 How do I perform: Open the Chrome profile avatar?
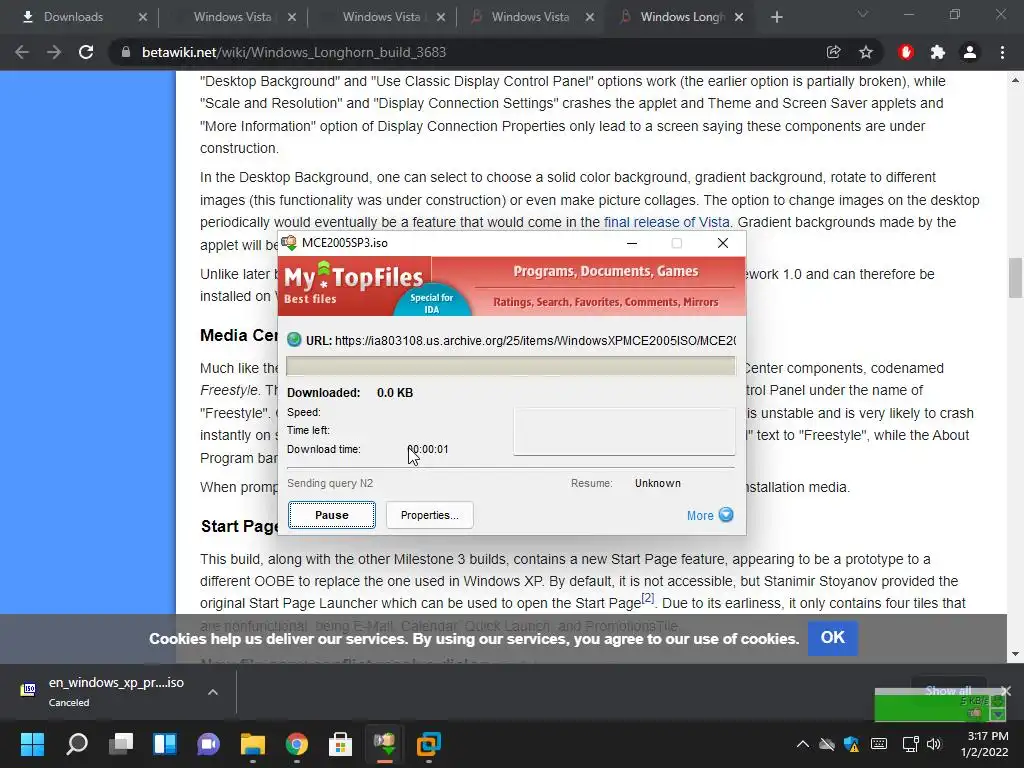click(x=970, y=52)
